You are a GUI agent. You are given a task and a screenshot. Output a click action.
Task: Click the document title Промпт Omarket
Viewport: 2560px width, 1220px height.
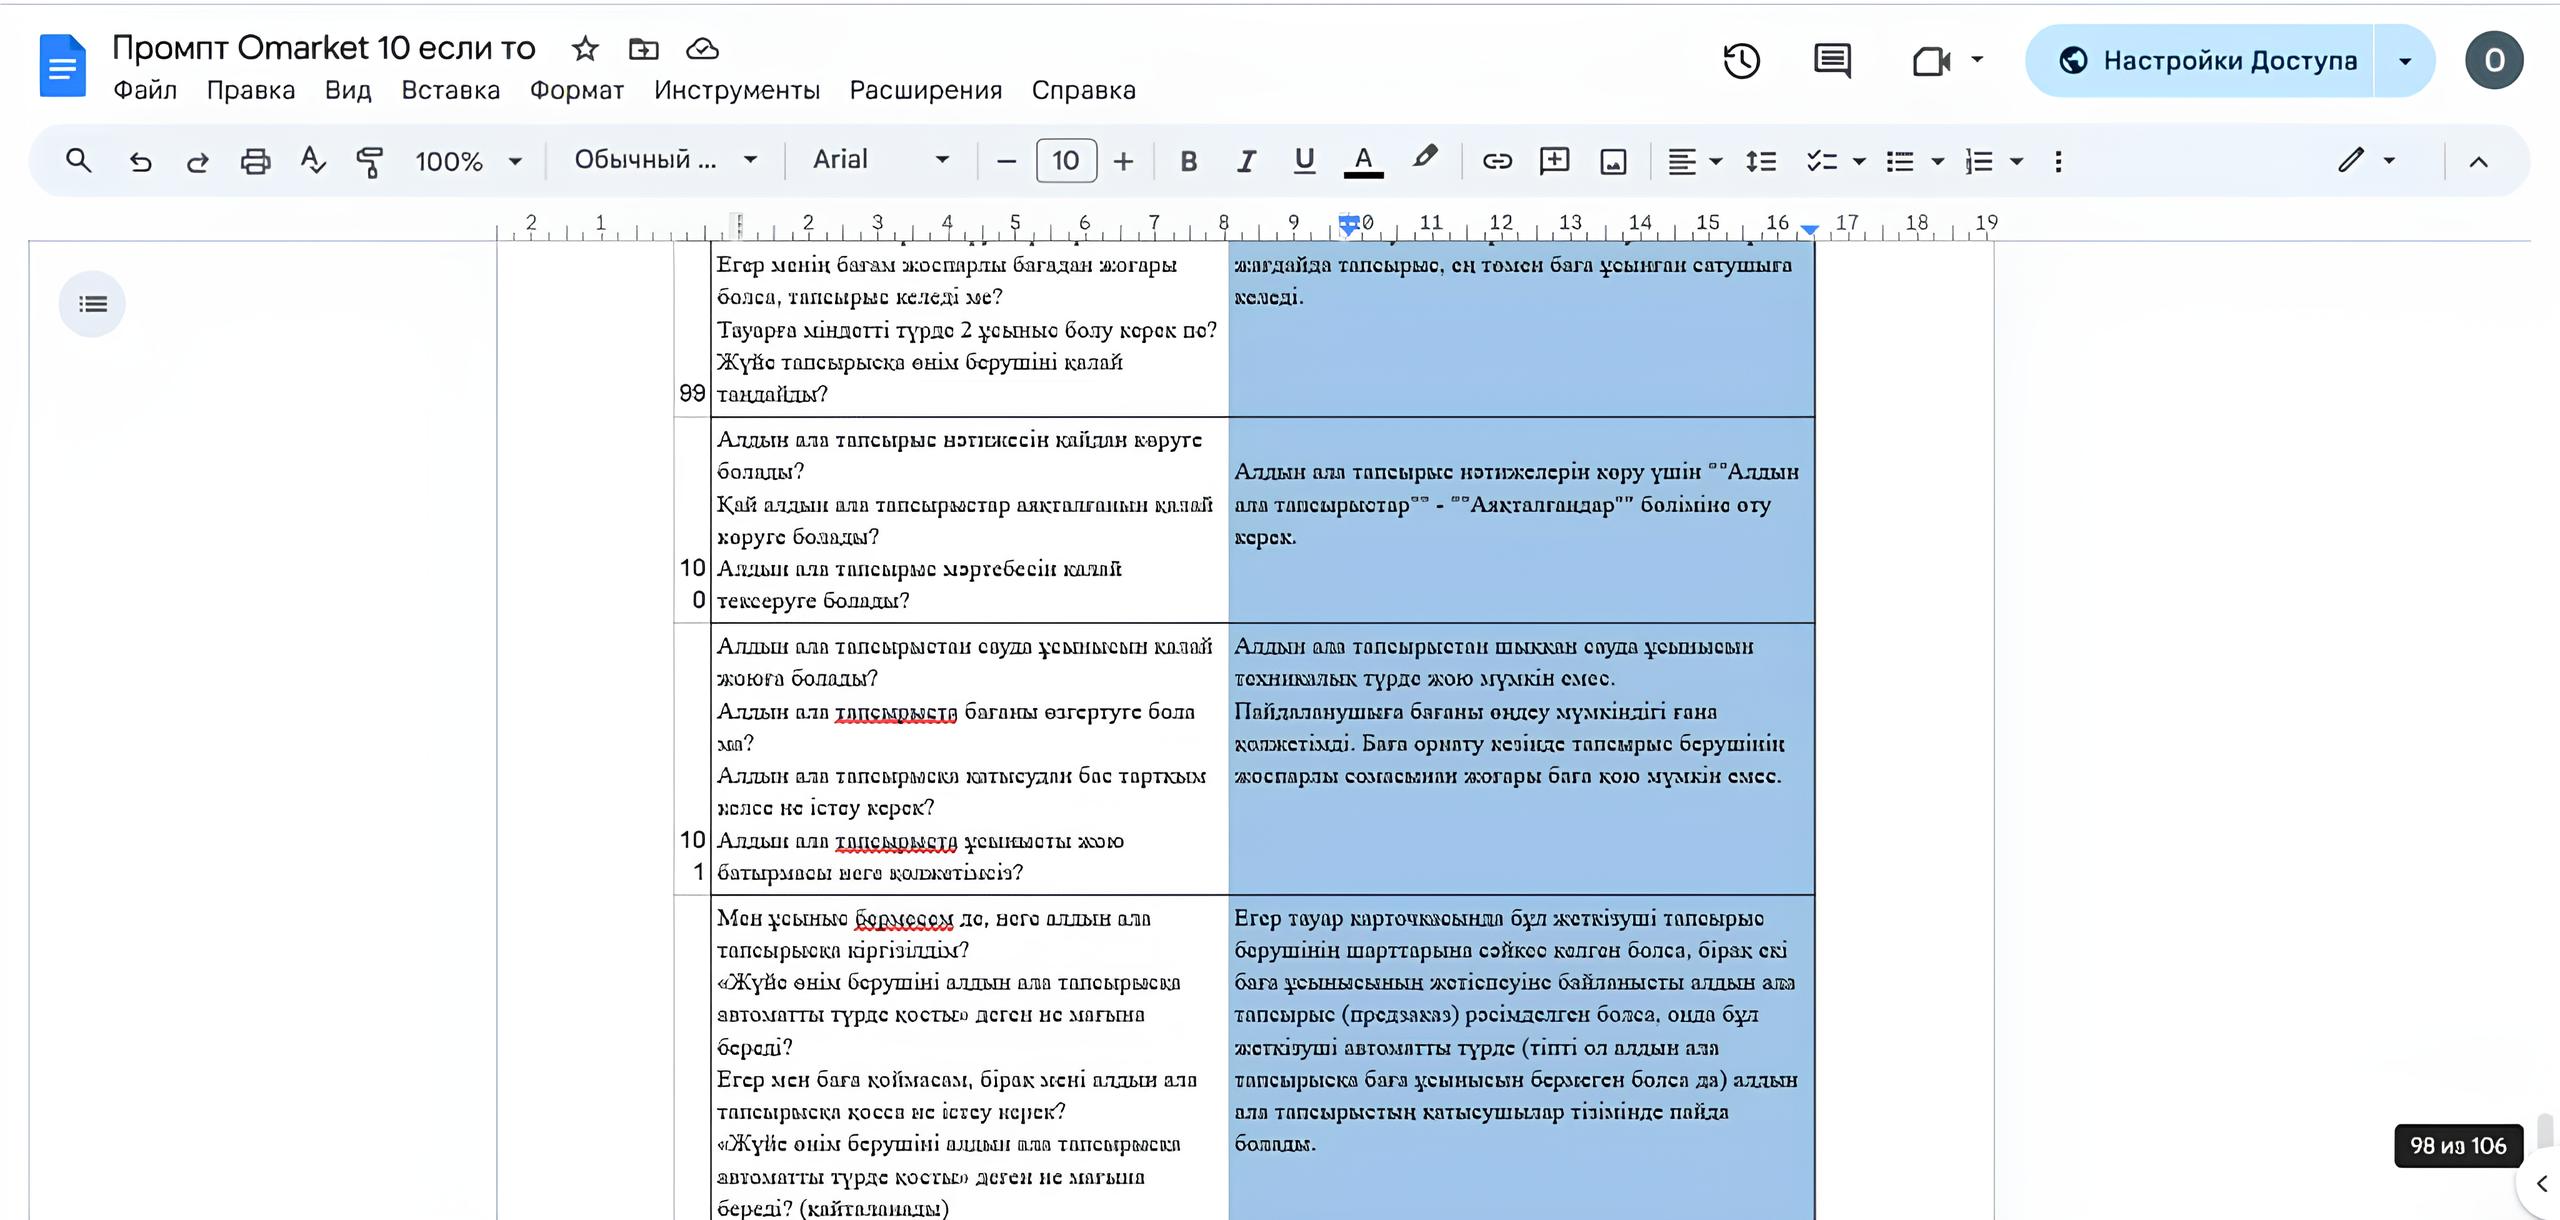[x=323, y=48]
